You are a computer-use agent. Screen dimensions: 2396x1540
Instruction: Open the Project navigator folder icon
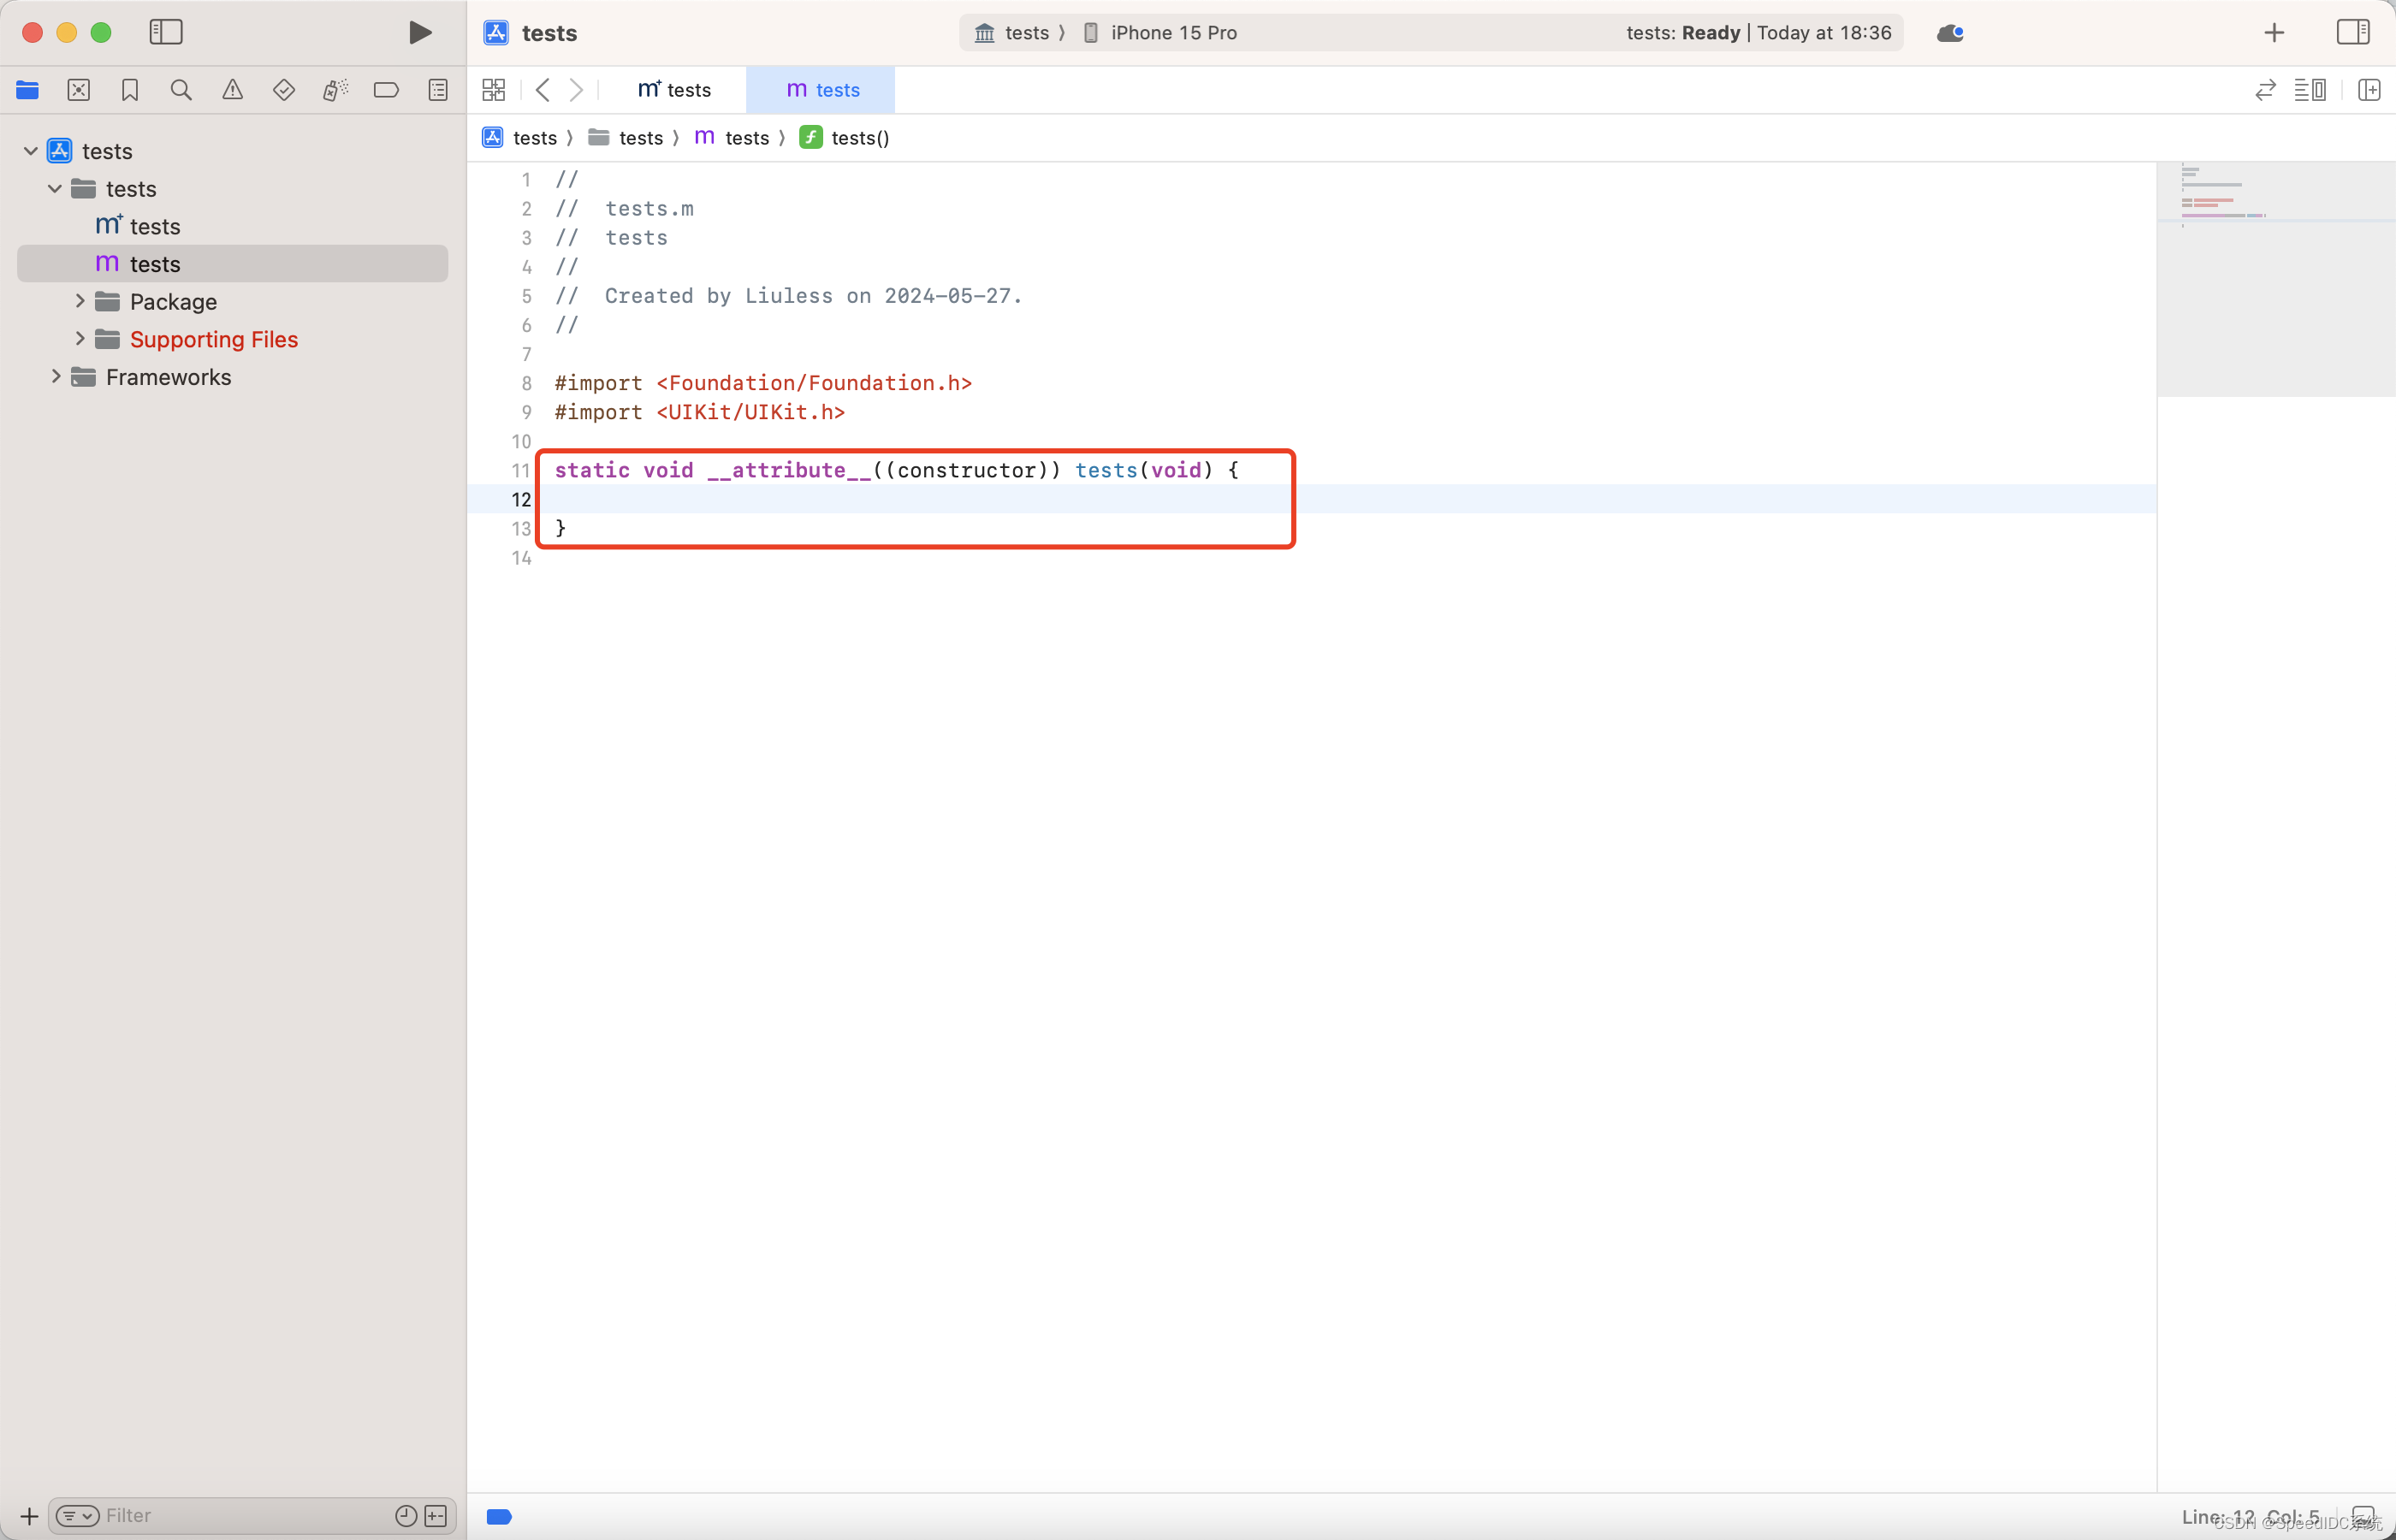coord(27,90)
